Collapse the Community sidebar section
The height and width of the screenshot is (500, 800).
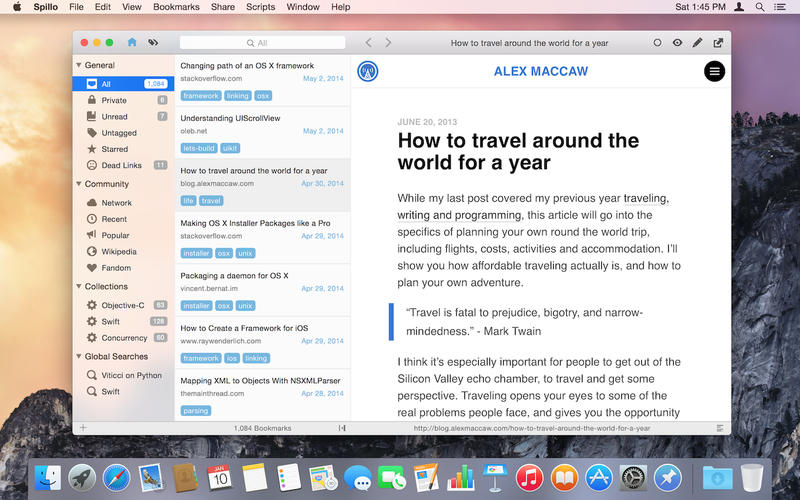tap(79, 184)
